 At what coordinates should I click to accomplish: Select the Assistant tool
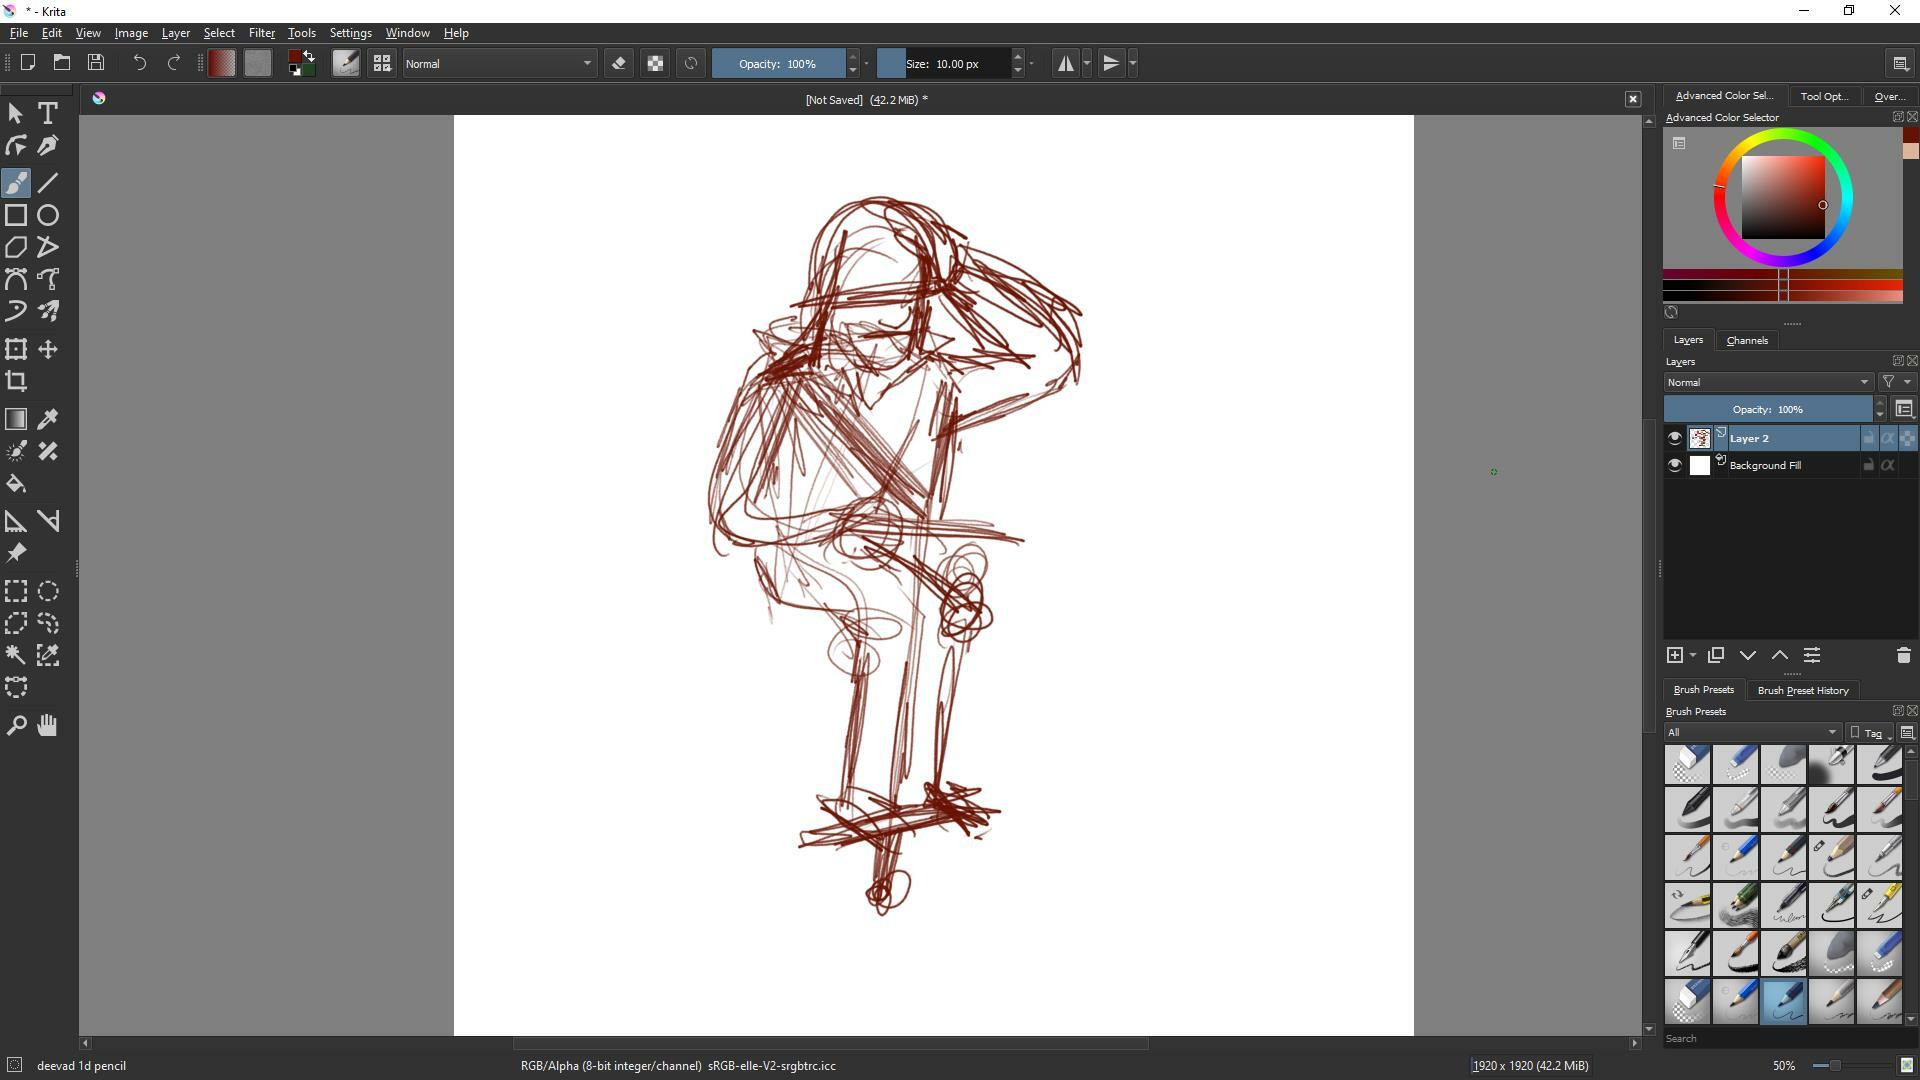pyautogui.click(x=16, y=521)
